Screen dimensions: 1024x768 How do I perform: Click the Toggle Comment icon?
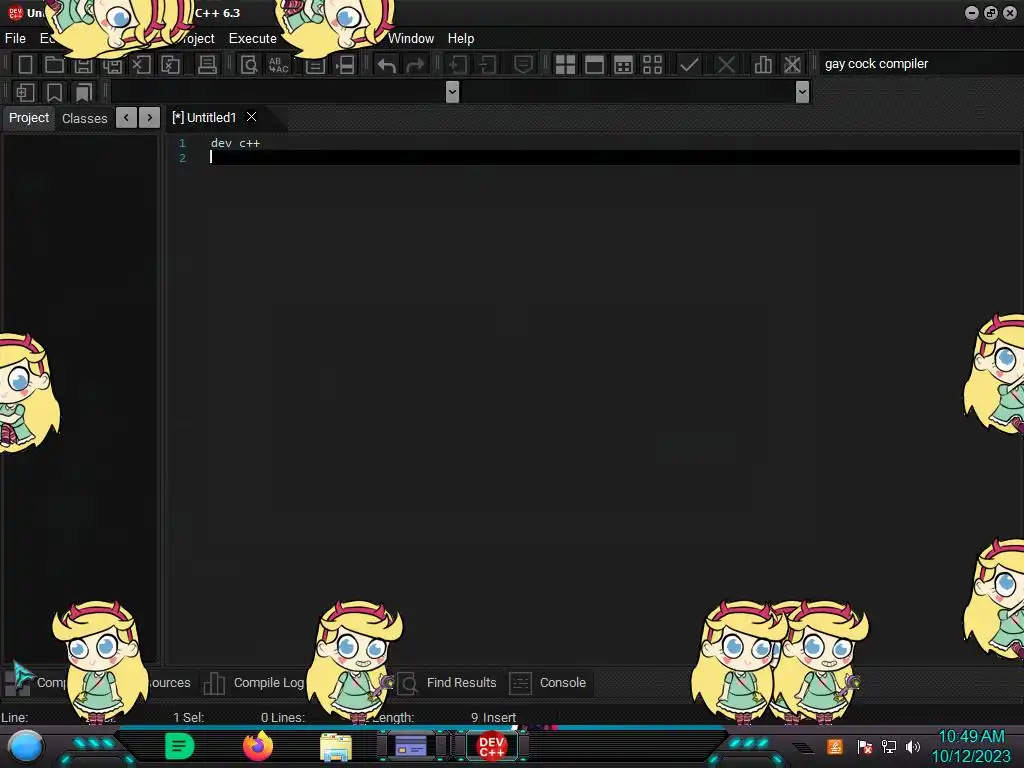click(x=523, y=65)
